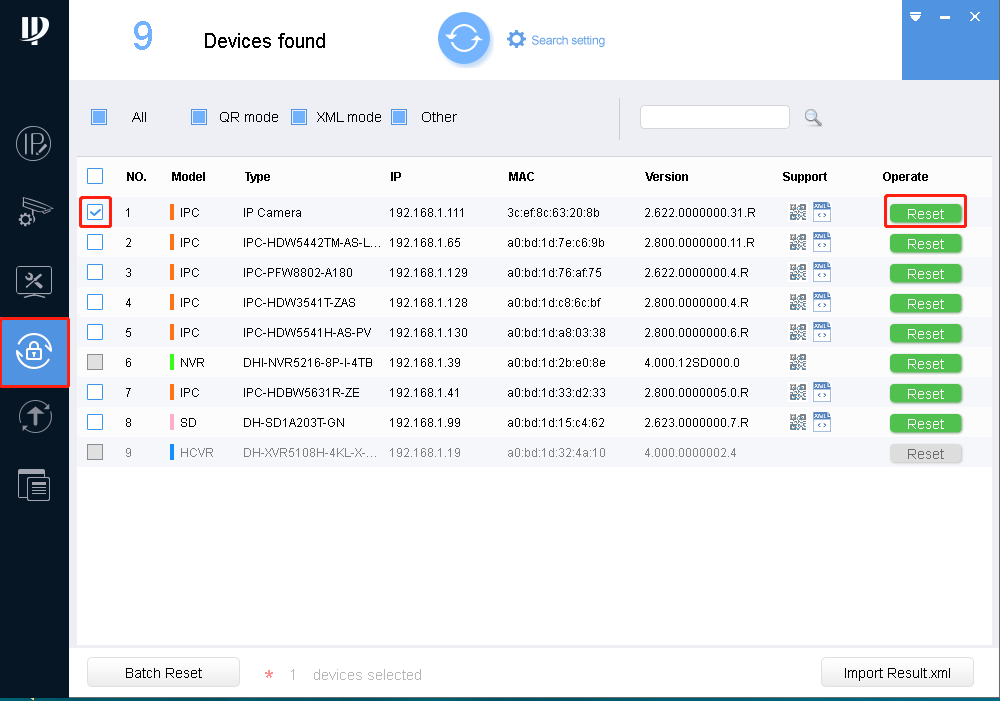
Task: Click the Batch Reset button
Action: (163, 673)
